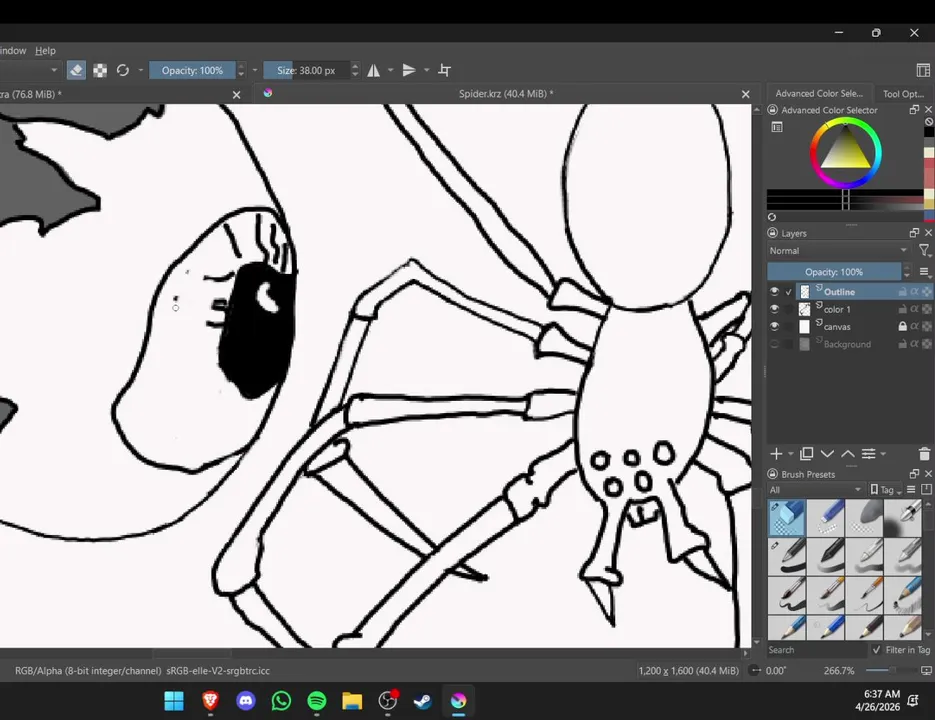The image size is (935, 720).
Task: Hide the color 1 layer
Action: point(775,309)
